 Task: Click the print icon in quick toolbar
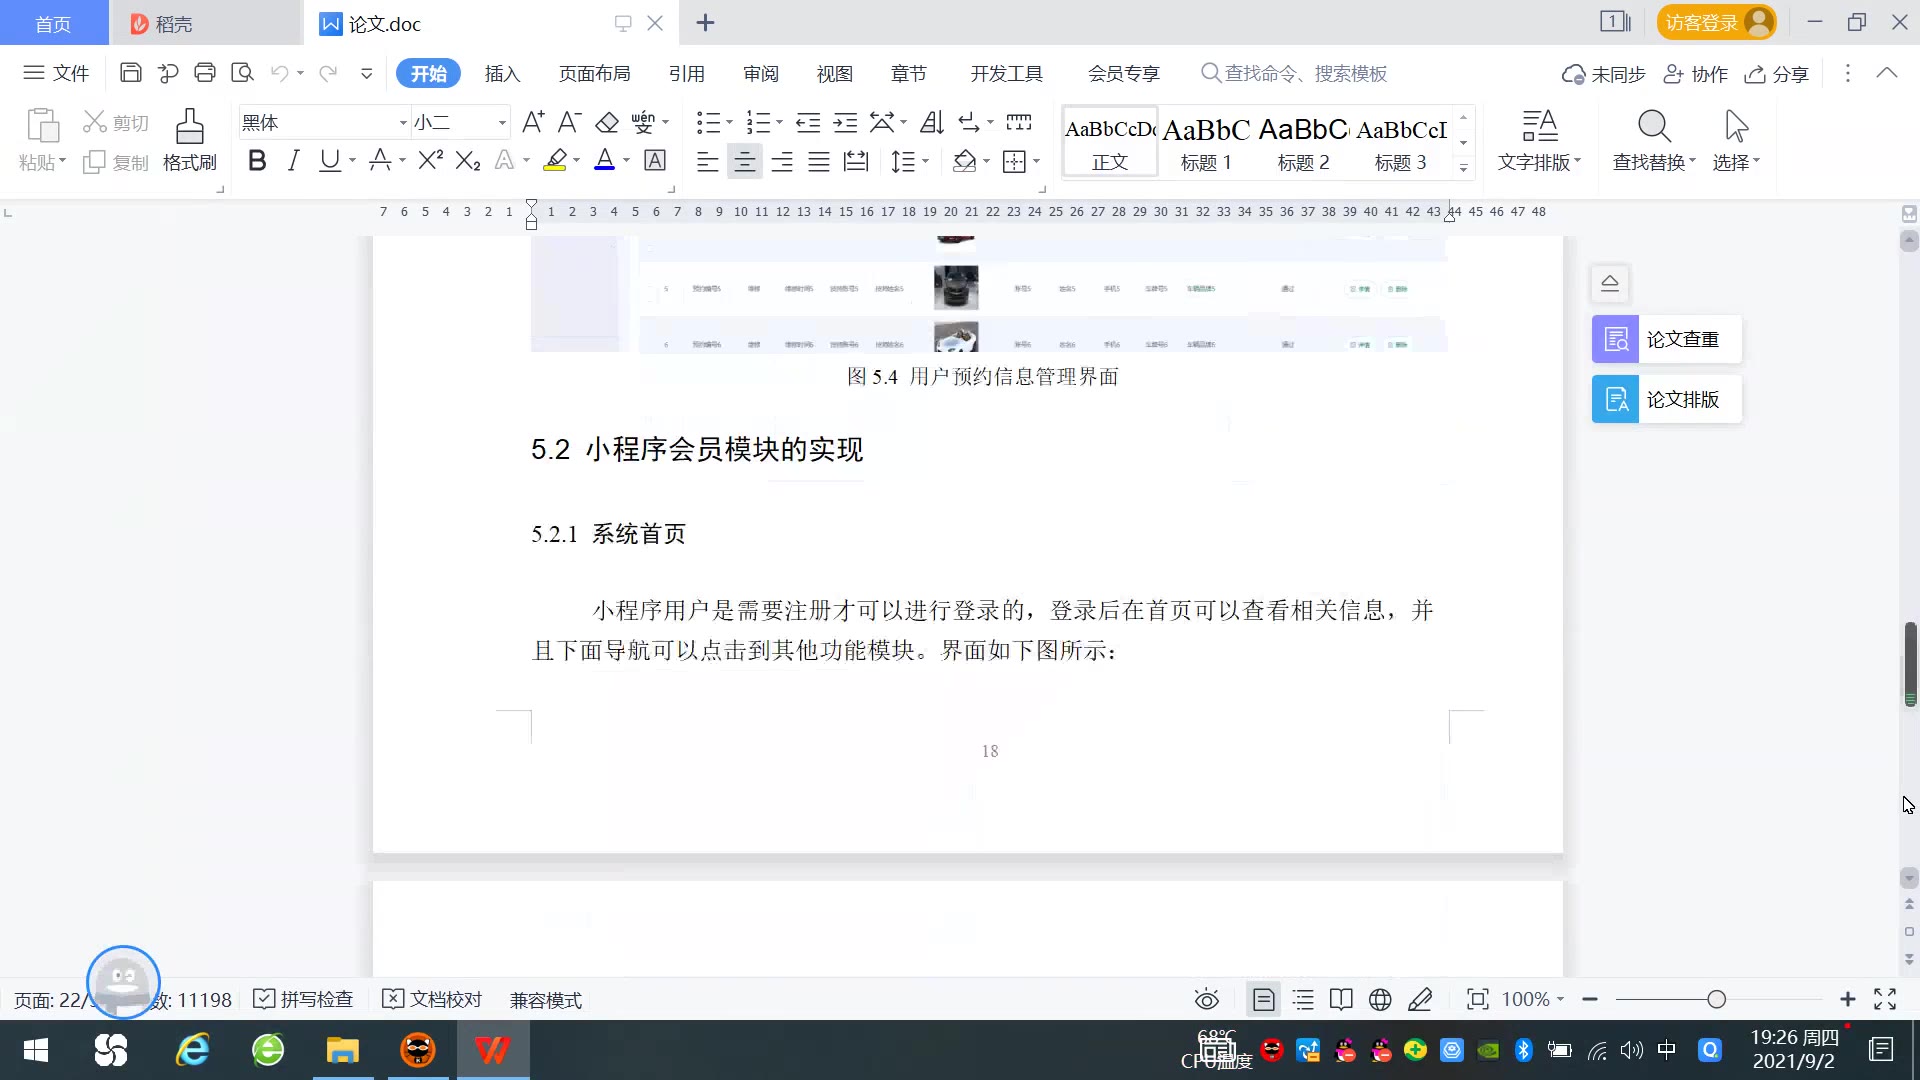(205, 73)
